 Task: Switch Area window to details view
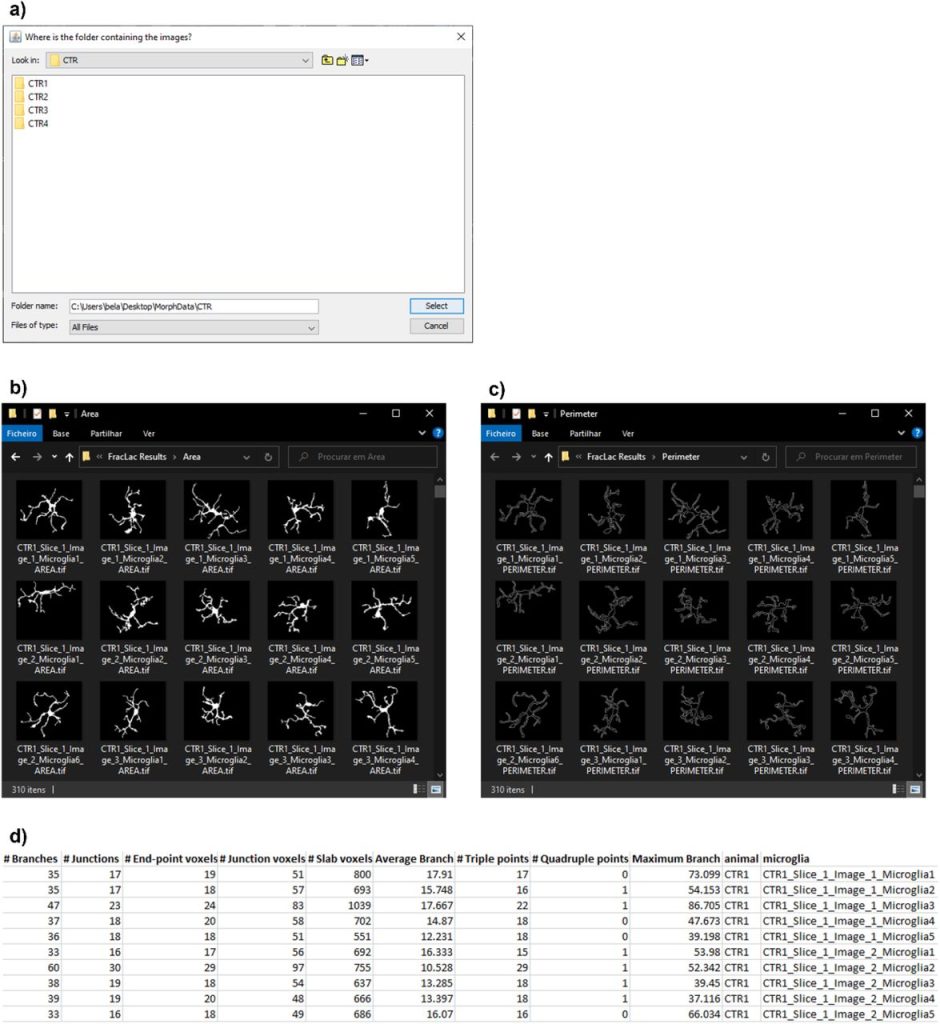[x=420, y=789]
